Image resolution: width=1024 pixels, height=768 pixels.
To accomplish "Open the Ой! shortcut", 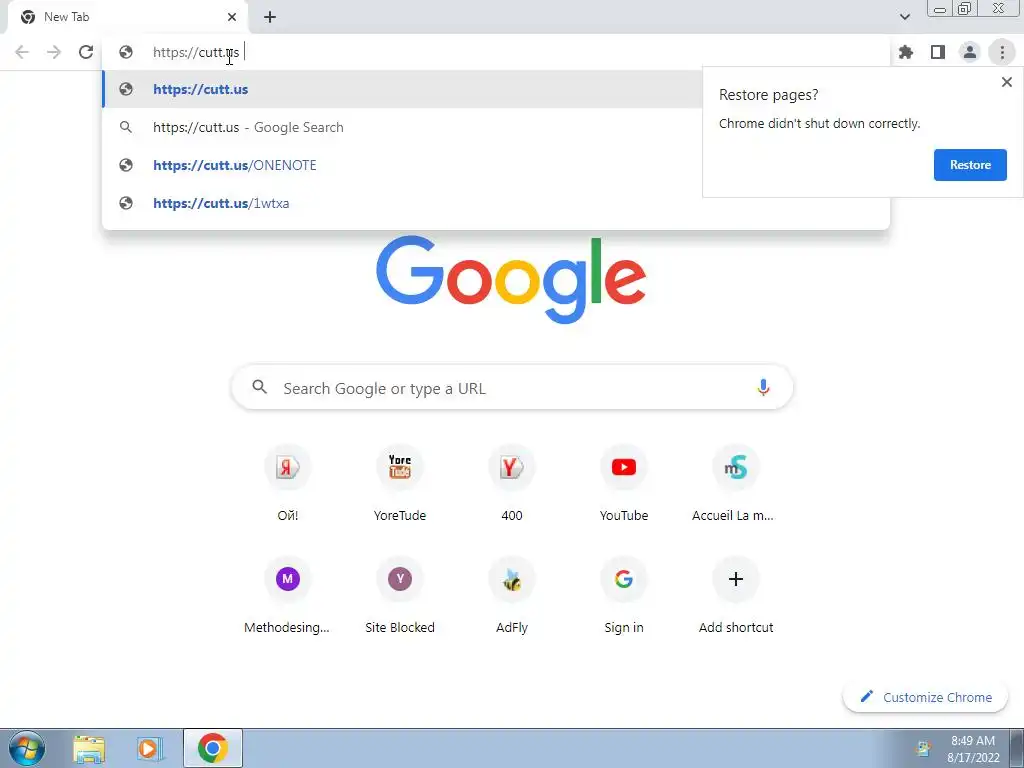I will pos(287,485).
